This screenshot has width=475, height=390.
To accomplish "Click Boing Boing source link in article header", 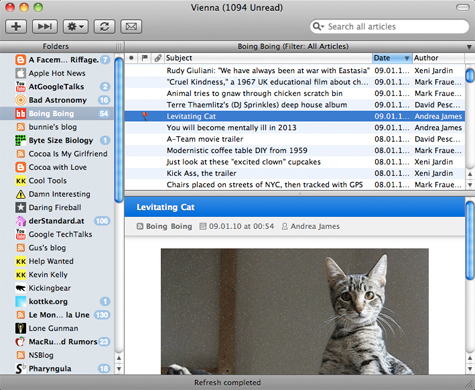I will tap(169, 226).
